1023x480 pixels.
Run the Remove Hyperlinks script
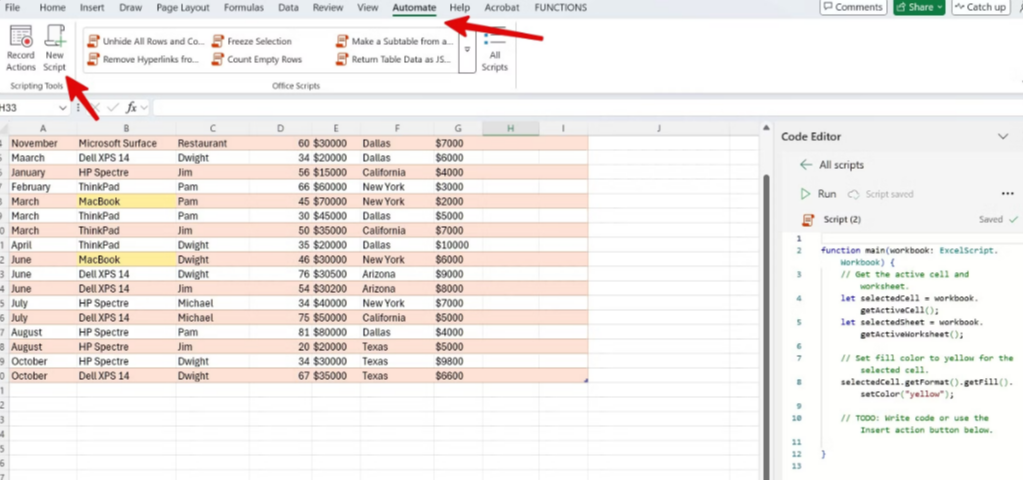[144, 59]
